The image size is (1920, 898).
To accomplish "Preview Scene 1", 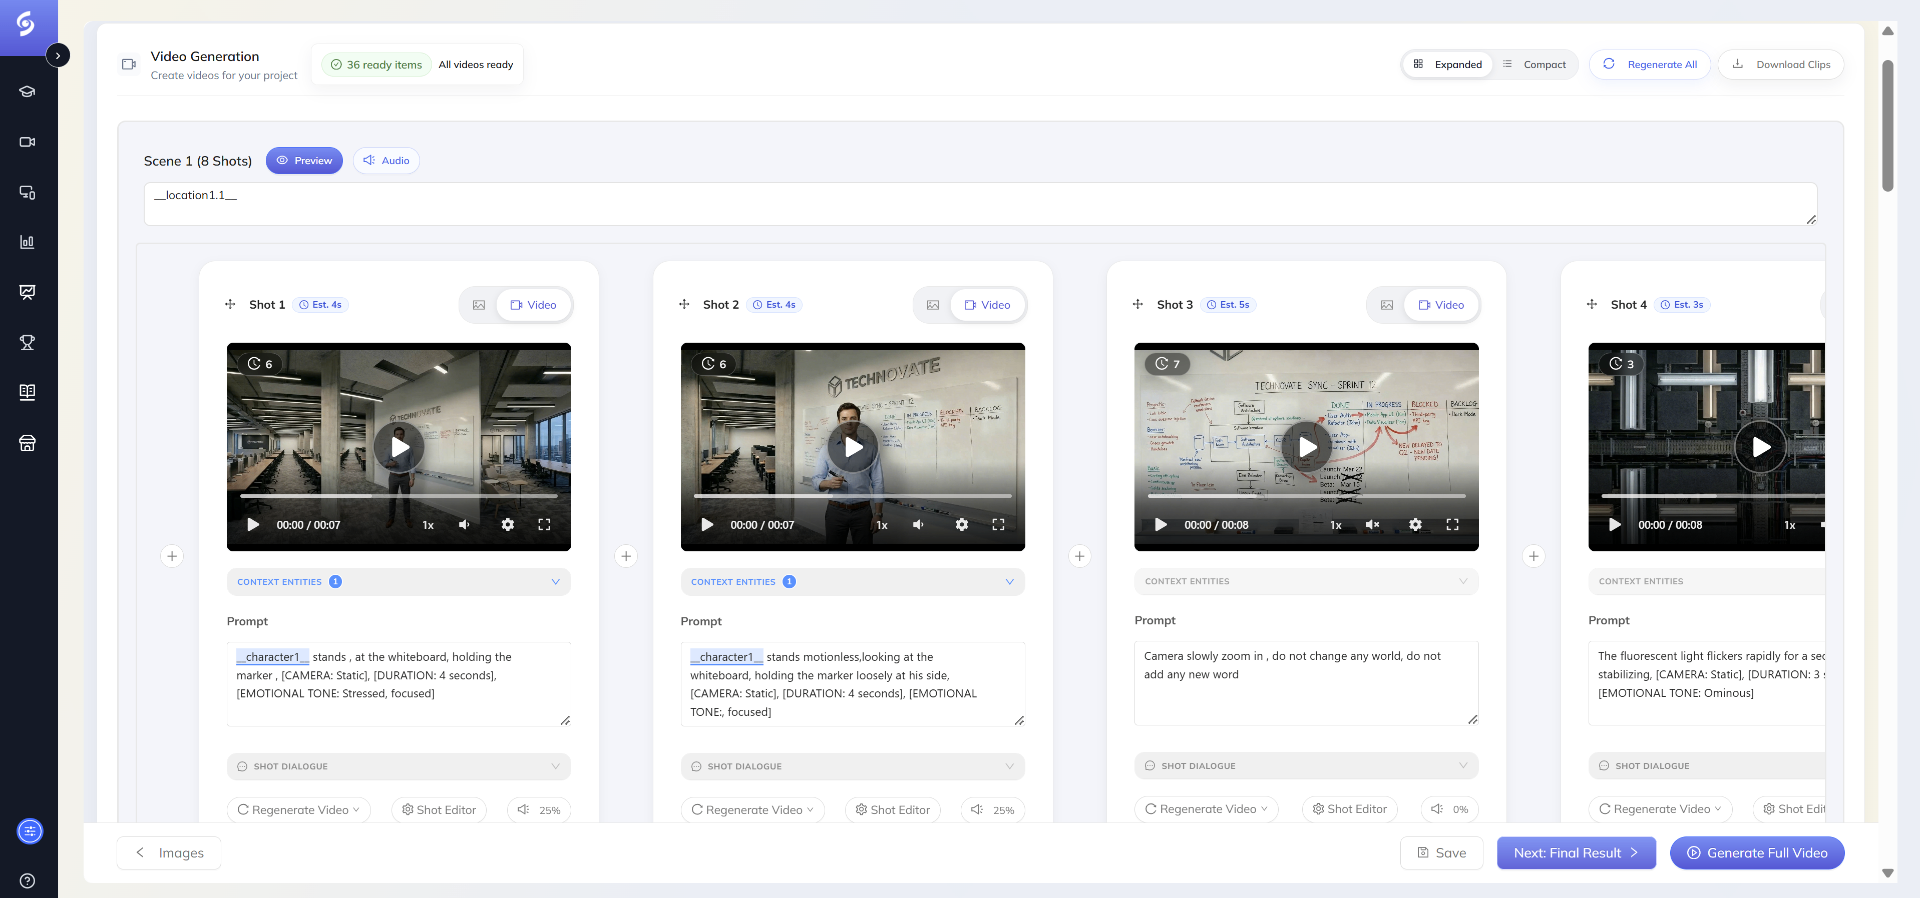I will tap(304, 160).
